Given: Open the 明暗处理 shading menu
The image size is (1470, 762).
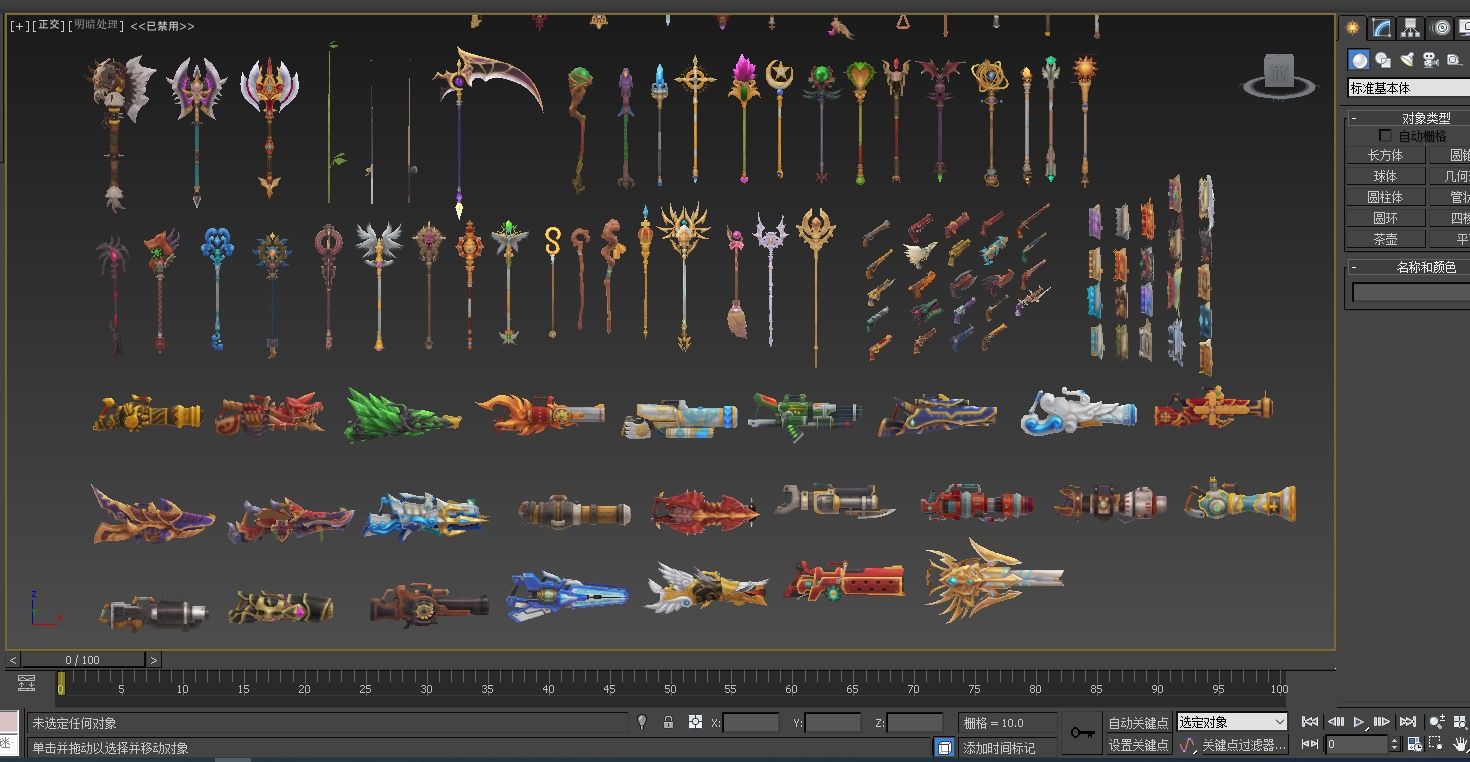Looking at the screenshot, I should tap(95, 26).
